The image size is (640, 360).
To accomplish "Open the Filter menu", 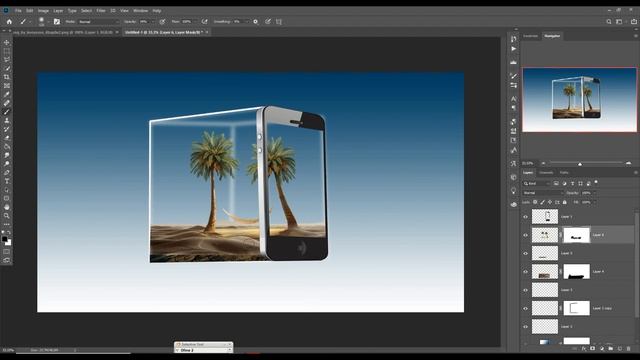I will point(101,11).
